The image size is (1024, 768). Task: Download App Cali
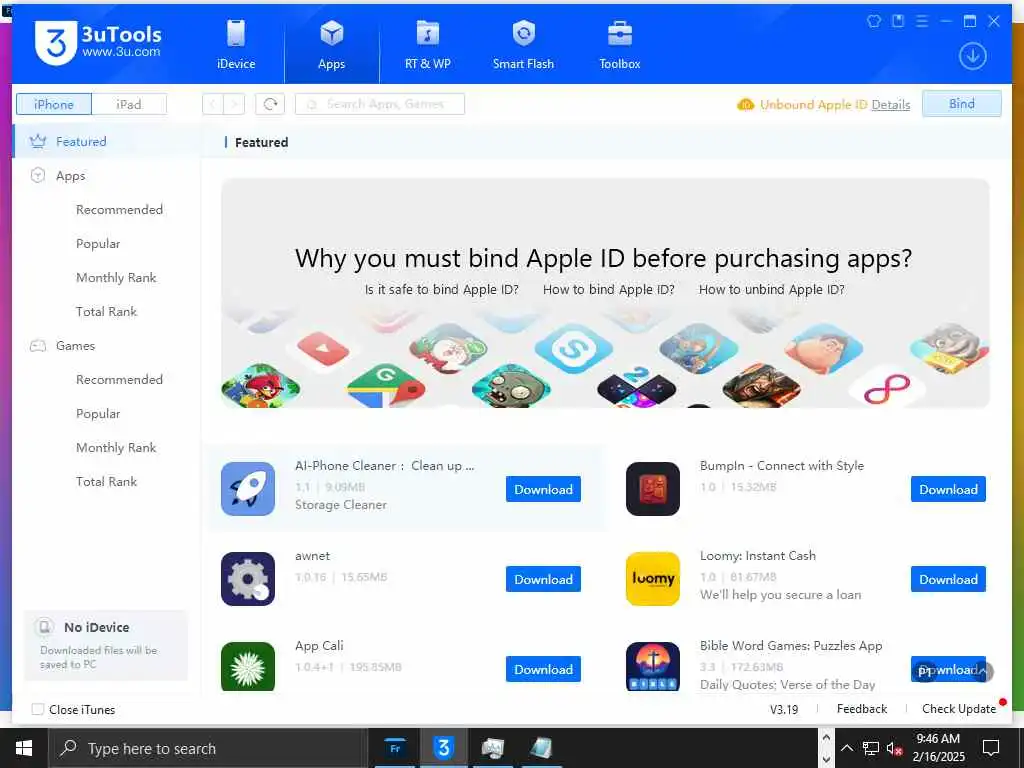[543, 669]
